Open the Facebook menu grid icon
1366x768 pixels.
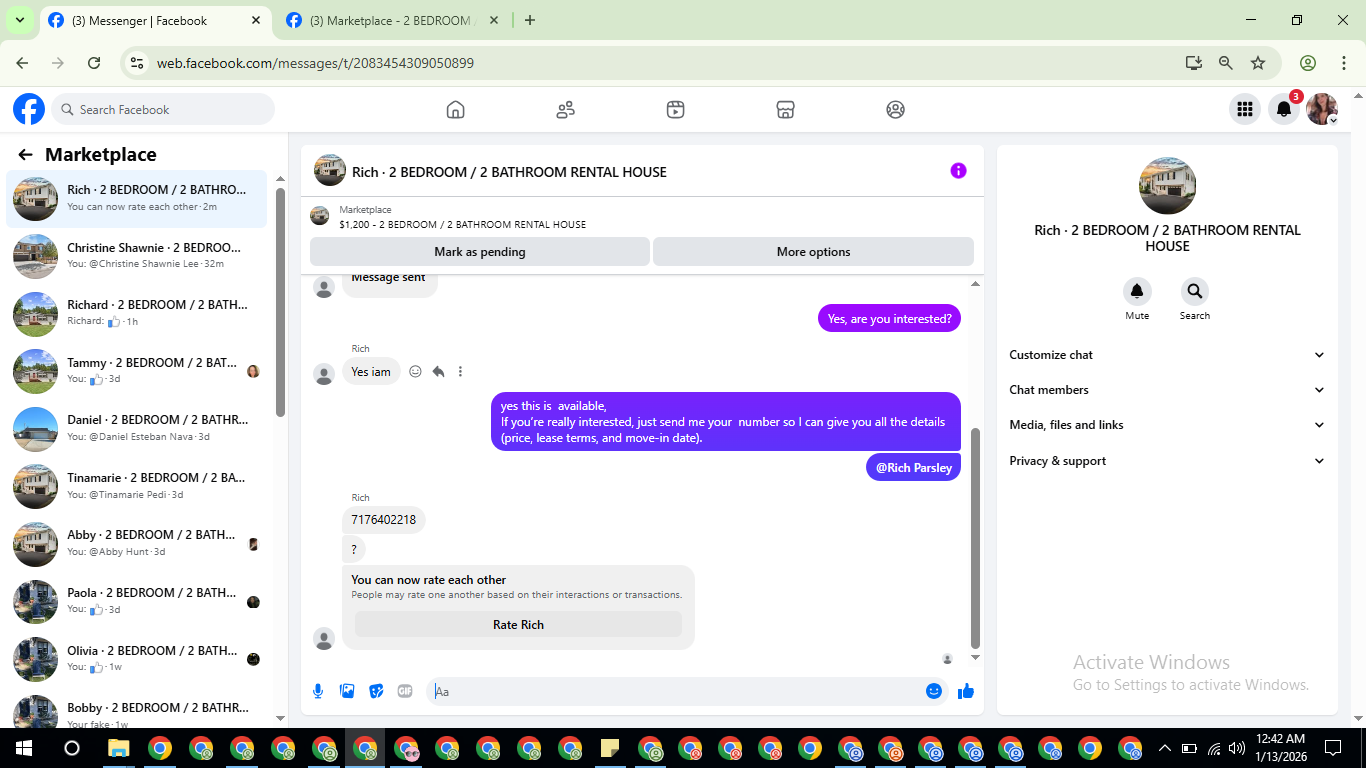click(x=1245, y=110)
